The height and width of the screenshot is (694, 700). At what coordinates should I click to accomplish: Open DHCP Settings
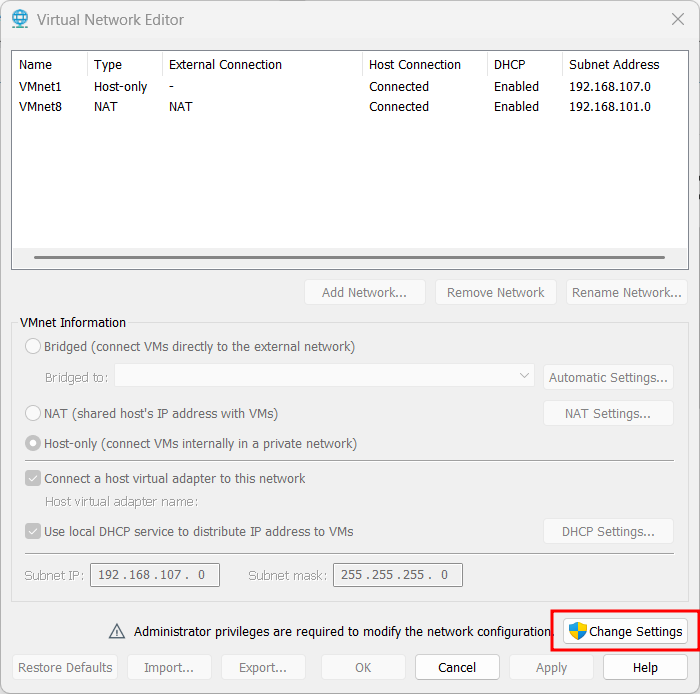[x=608, y=532]
